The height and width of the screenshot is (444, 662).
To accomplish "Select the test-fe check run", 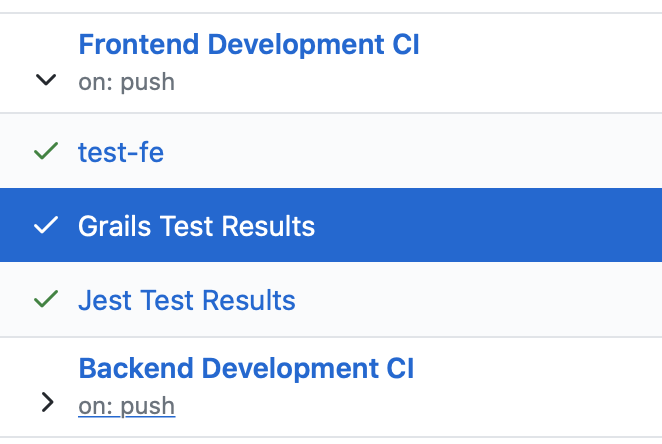I will [x=121, y=152].
